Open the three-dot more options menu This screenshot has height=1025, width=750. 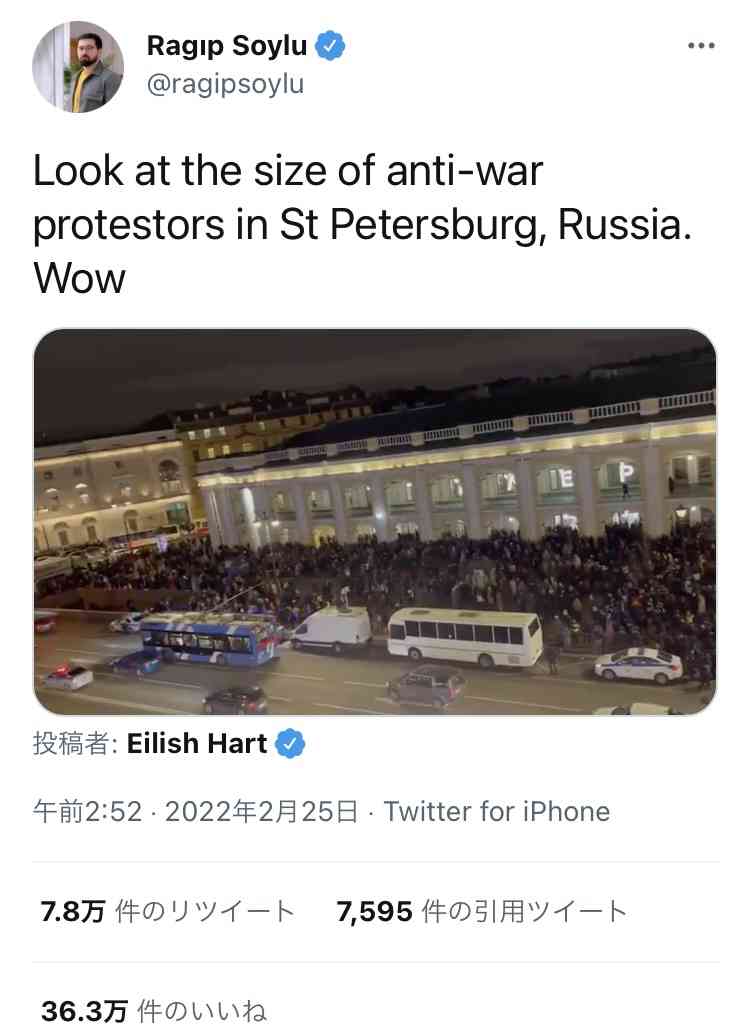(x=701, y=46)
